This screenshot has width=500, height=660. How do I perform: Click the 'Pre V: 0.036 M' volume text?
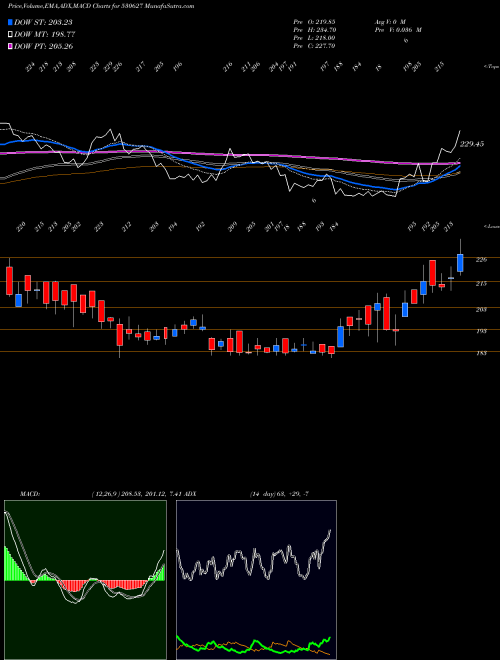[x=398, y=30]
